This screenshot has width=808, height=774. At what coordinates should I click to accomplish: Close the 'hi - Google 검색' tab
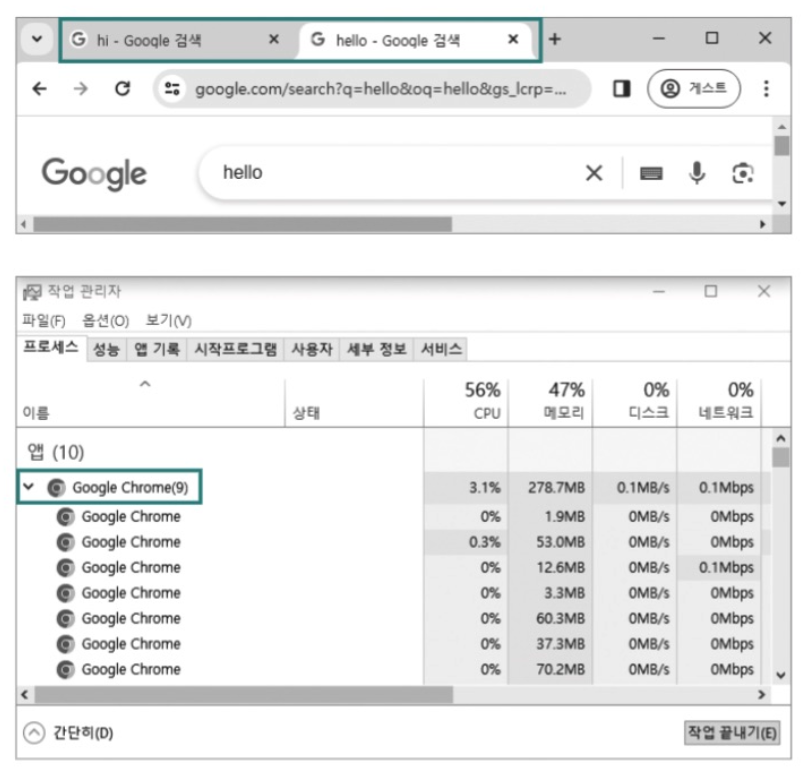(274, 39)
